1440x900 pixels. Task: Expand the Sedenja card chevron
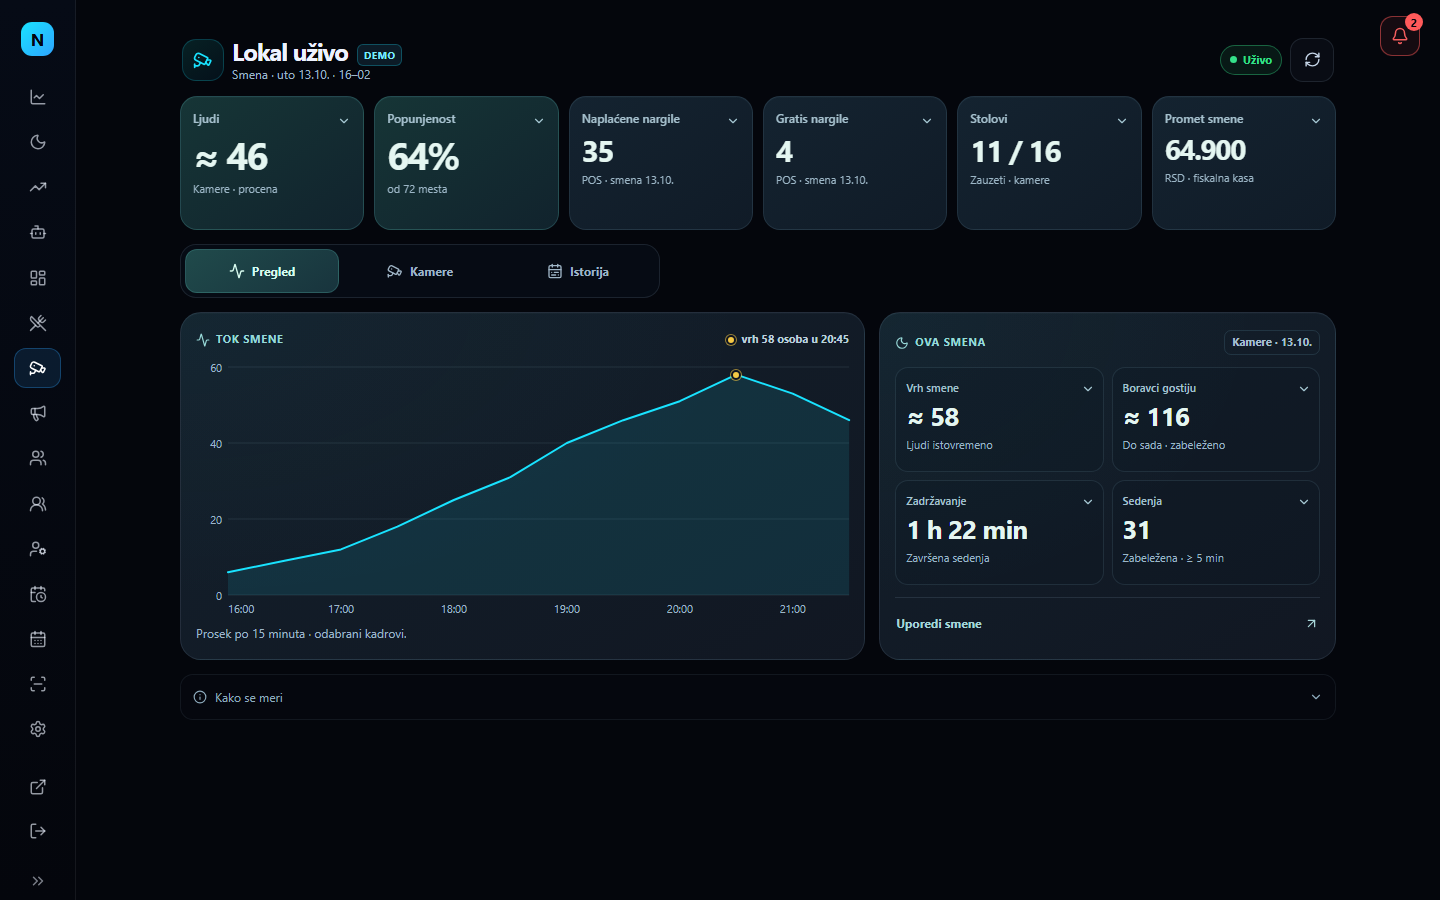point(1304,502)
